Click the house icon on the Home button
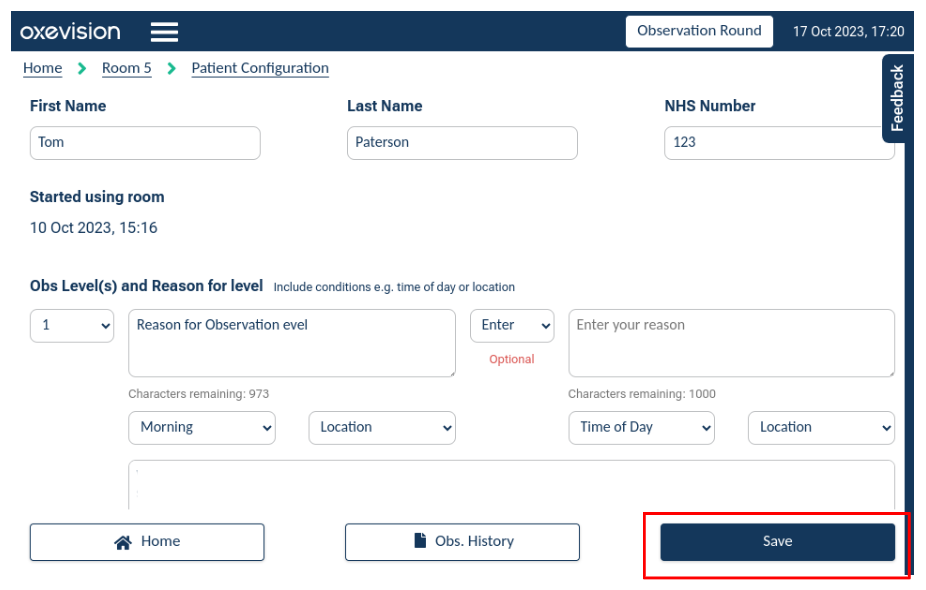 coord(121,541)
